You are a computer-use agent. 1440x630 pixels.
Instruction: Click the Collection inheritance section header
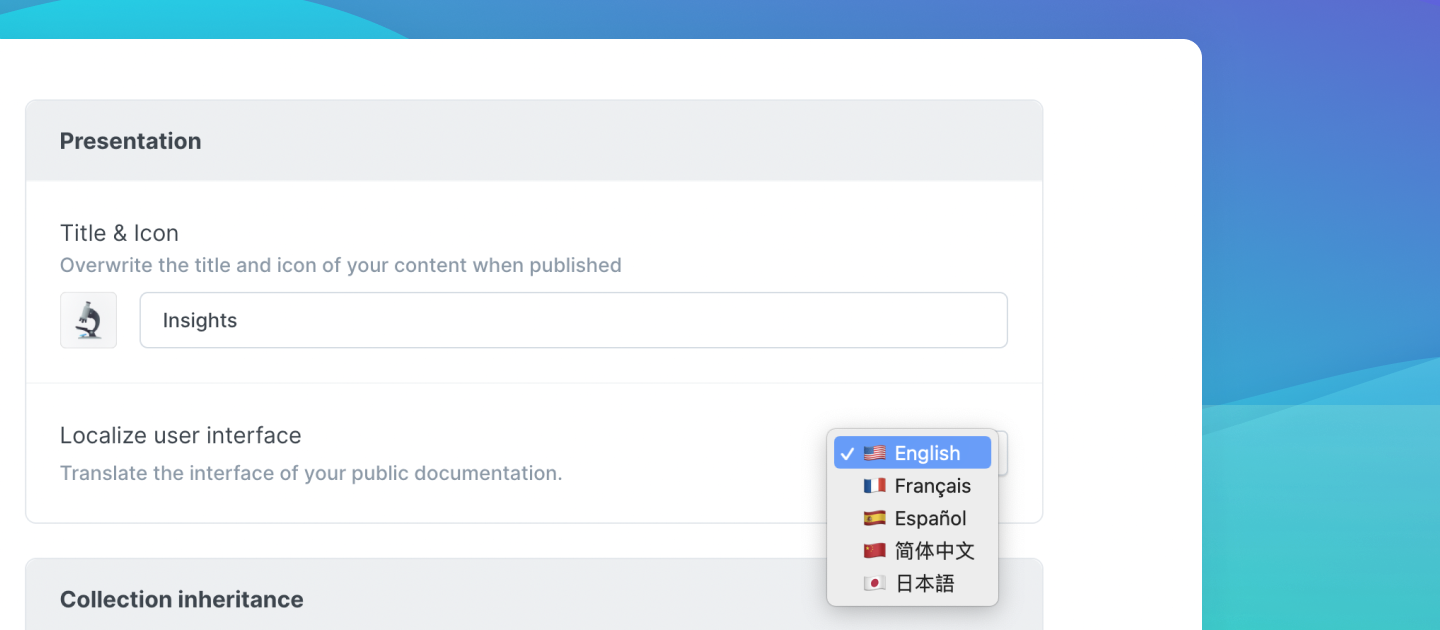point(181,599)
